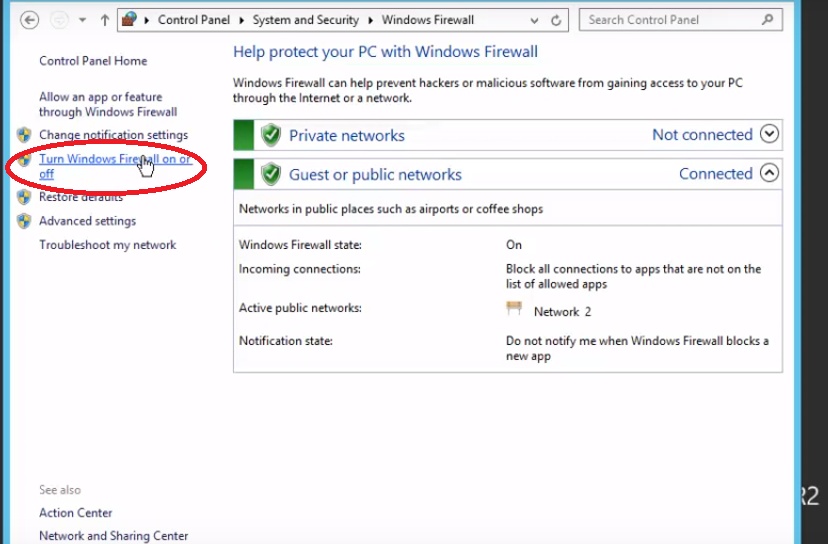Click Windows Firewall breadcrumb
The image size is (828, 544).
pyautogui.click(x=428, y=20)
